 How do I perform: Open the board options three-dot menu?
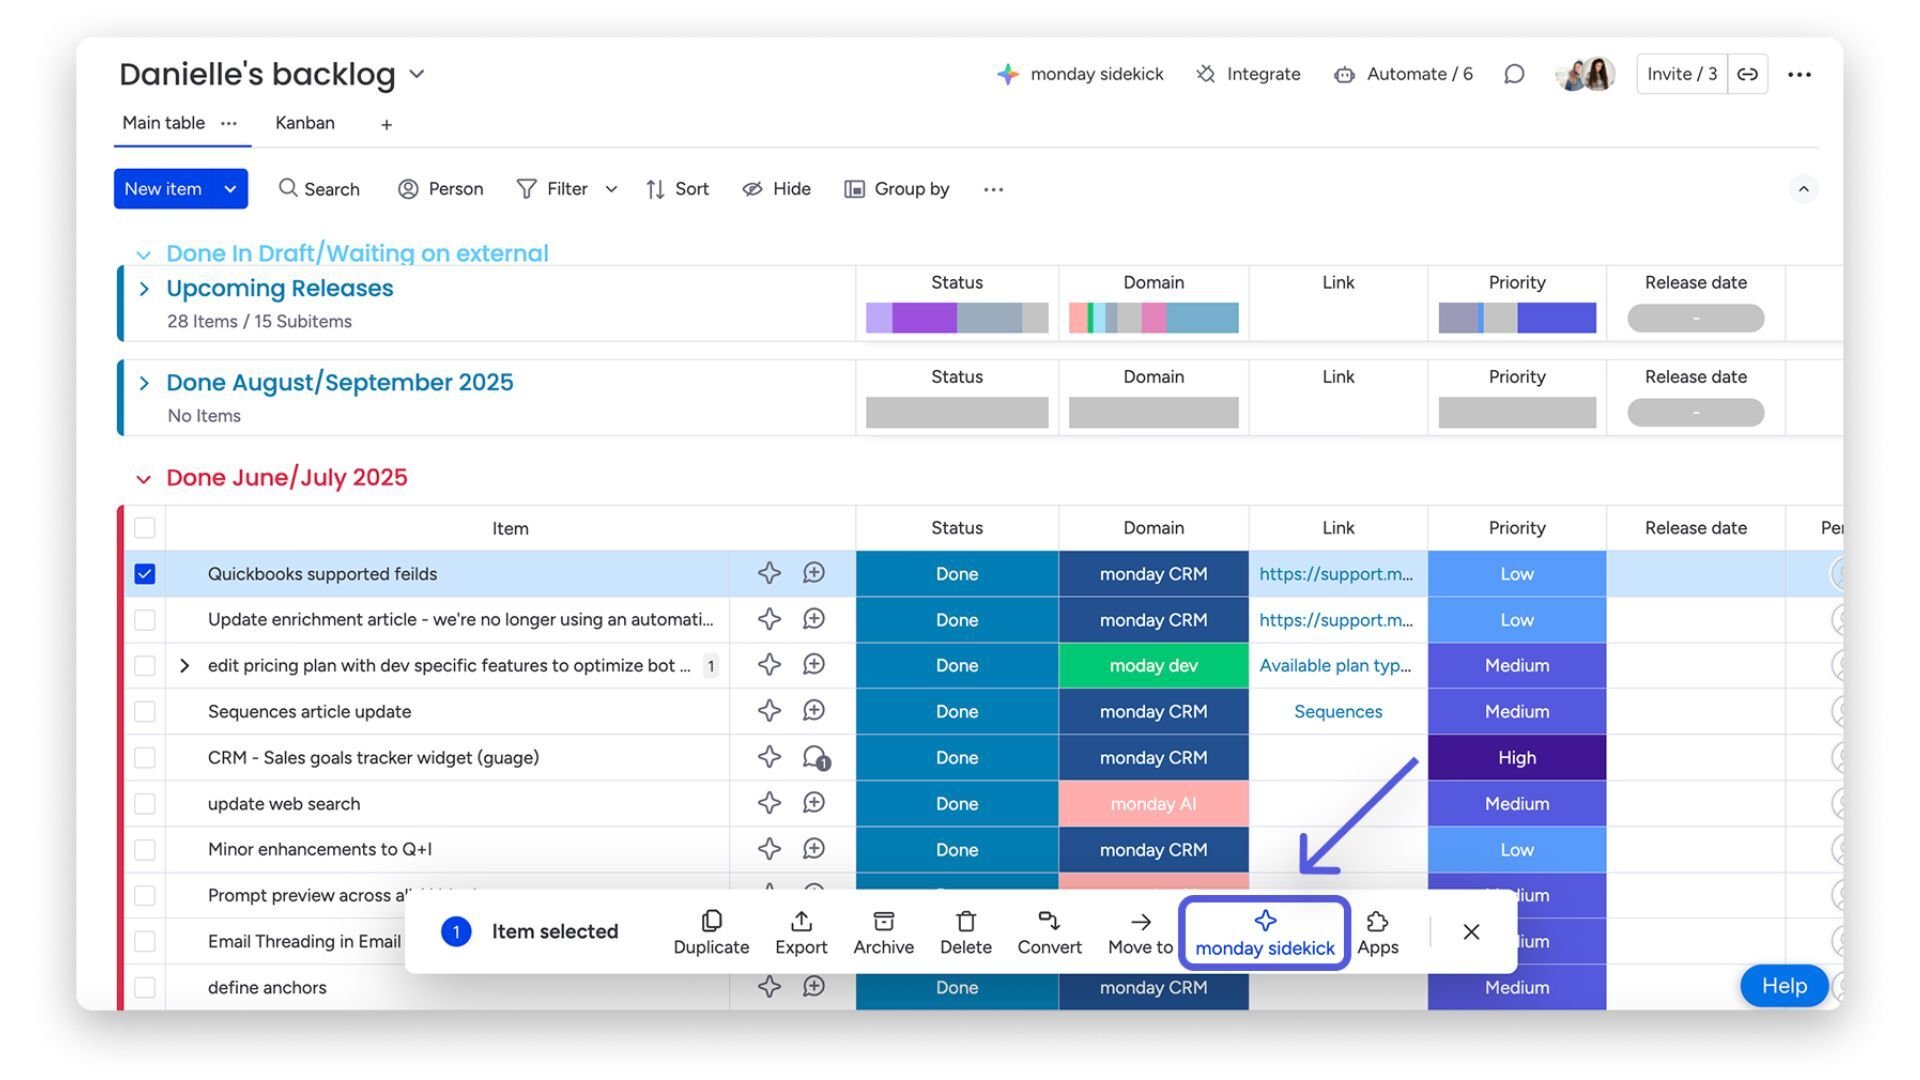coord(1799,74)
